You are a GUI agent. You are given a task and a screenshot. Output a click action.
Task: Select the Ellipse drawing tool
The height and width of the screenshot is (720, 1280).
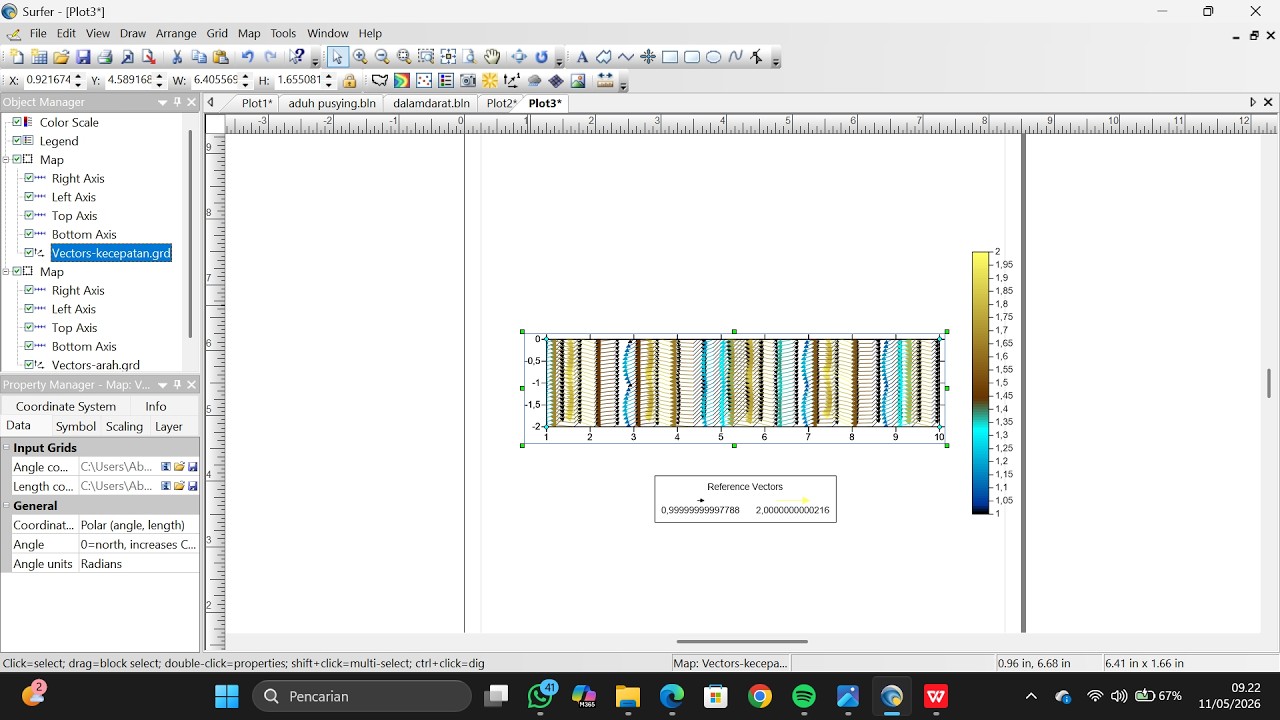click(x=714, y=57)
